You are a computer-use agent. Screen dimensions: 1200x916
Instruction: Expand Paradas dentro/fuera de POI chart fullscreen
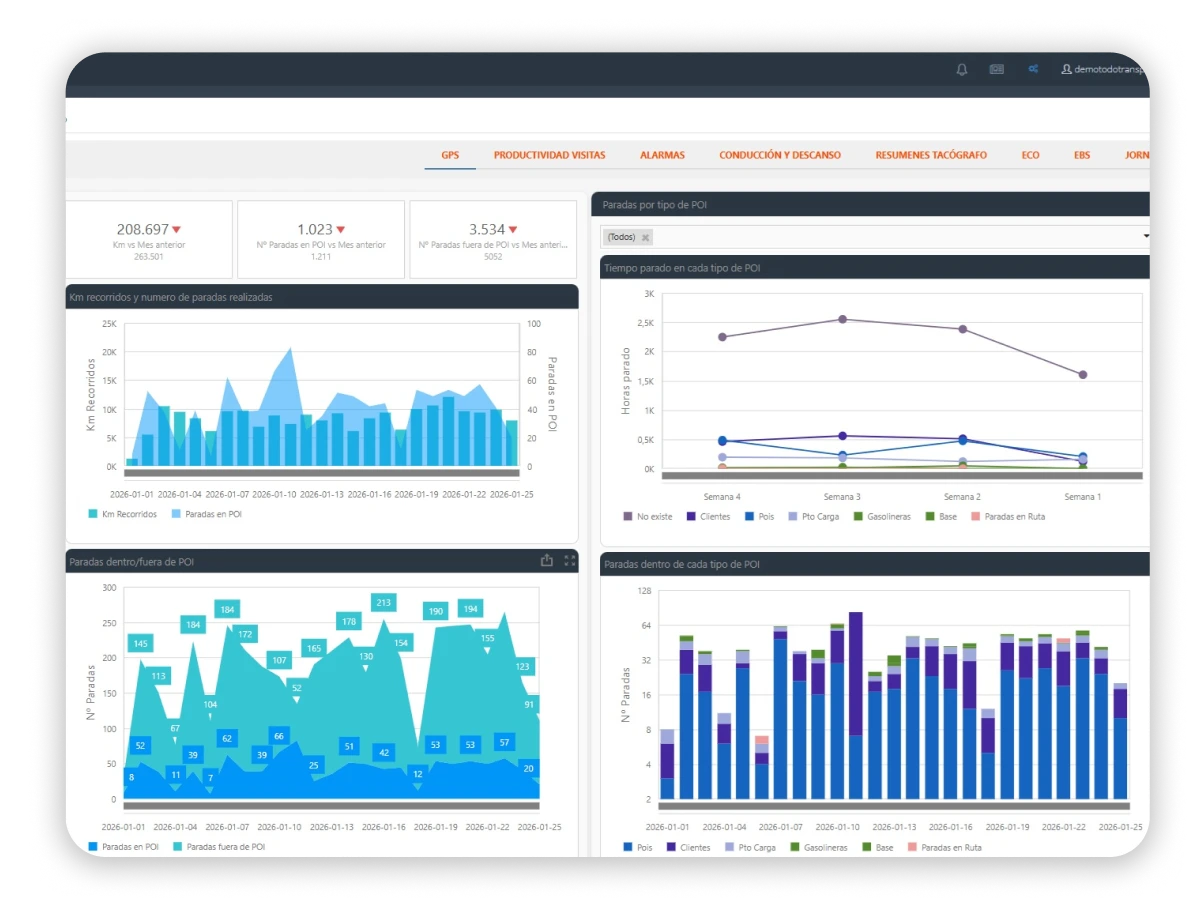pyautogui.click(x=570, y=561)
